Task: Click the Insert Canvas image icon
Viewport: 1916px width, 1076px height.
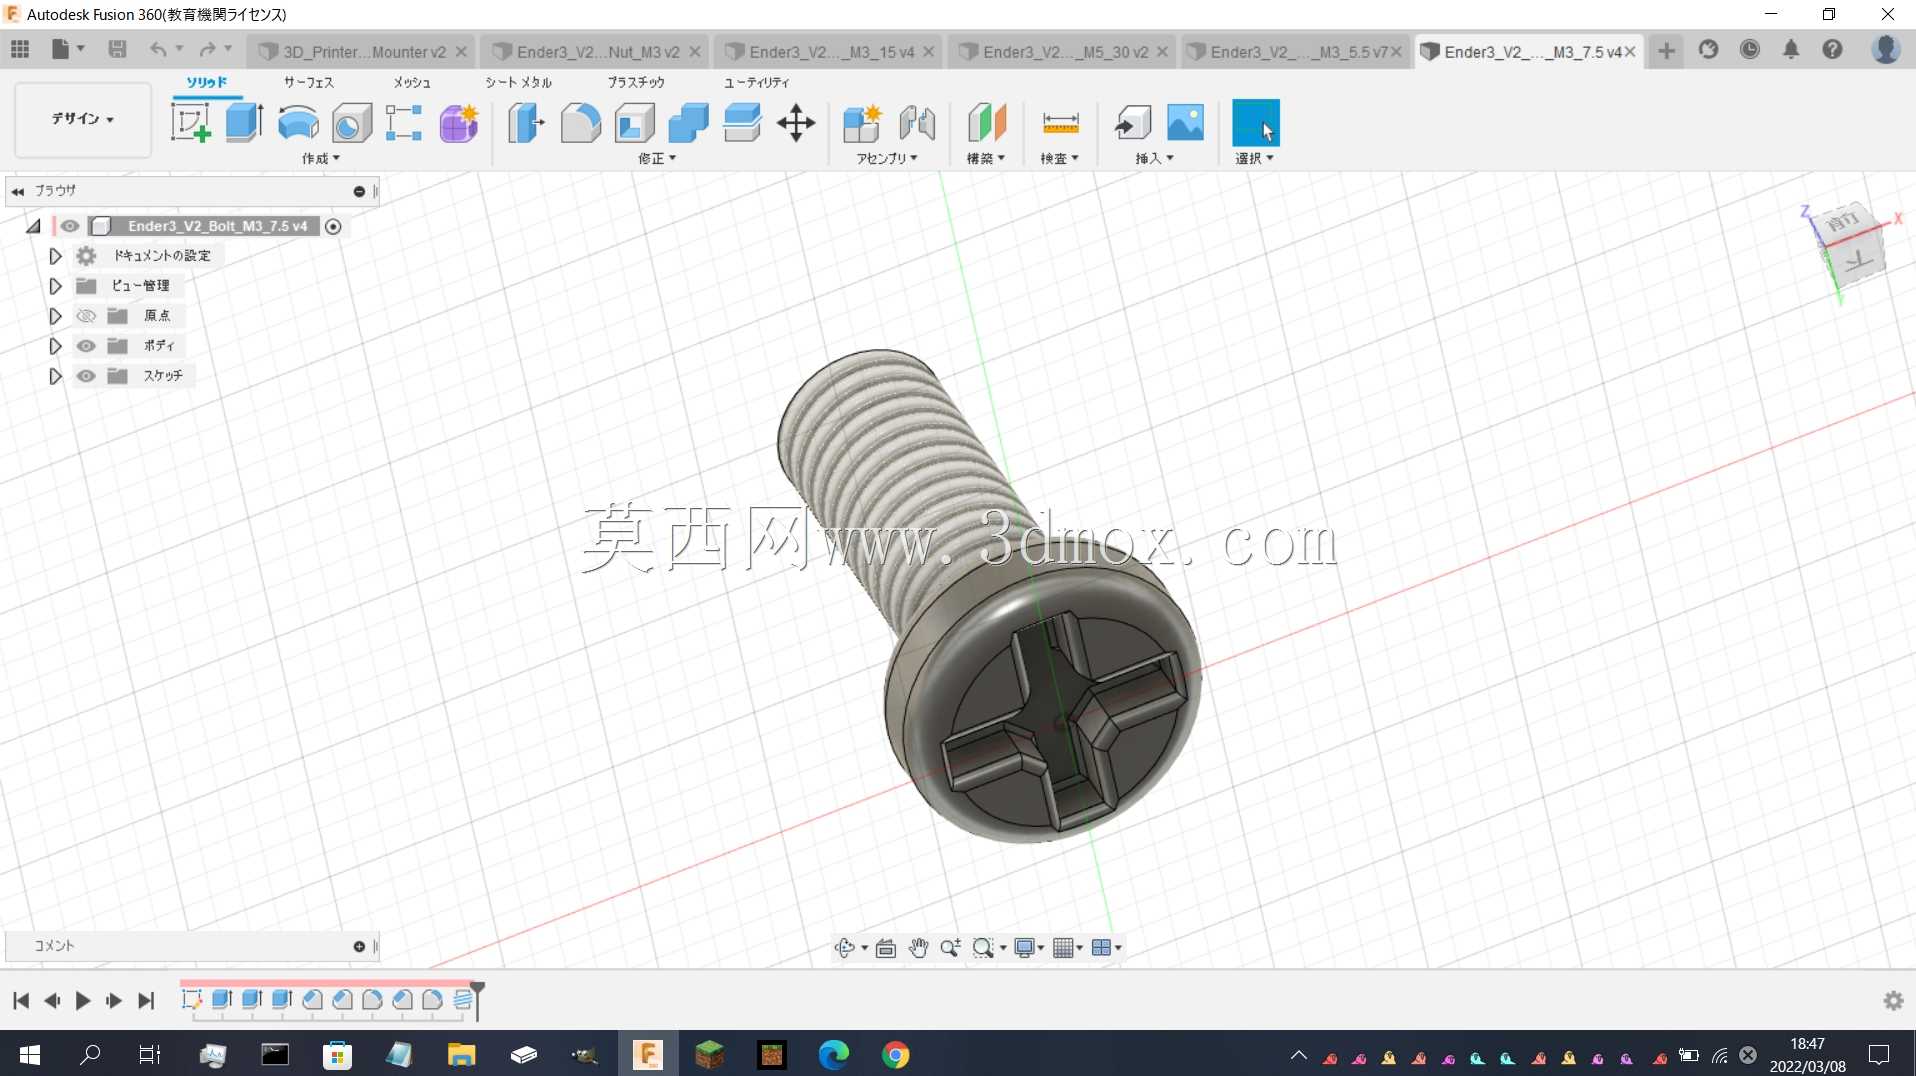Action: click(x=1186, y=123)
